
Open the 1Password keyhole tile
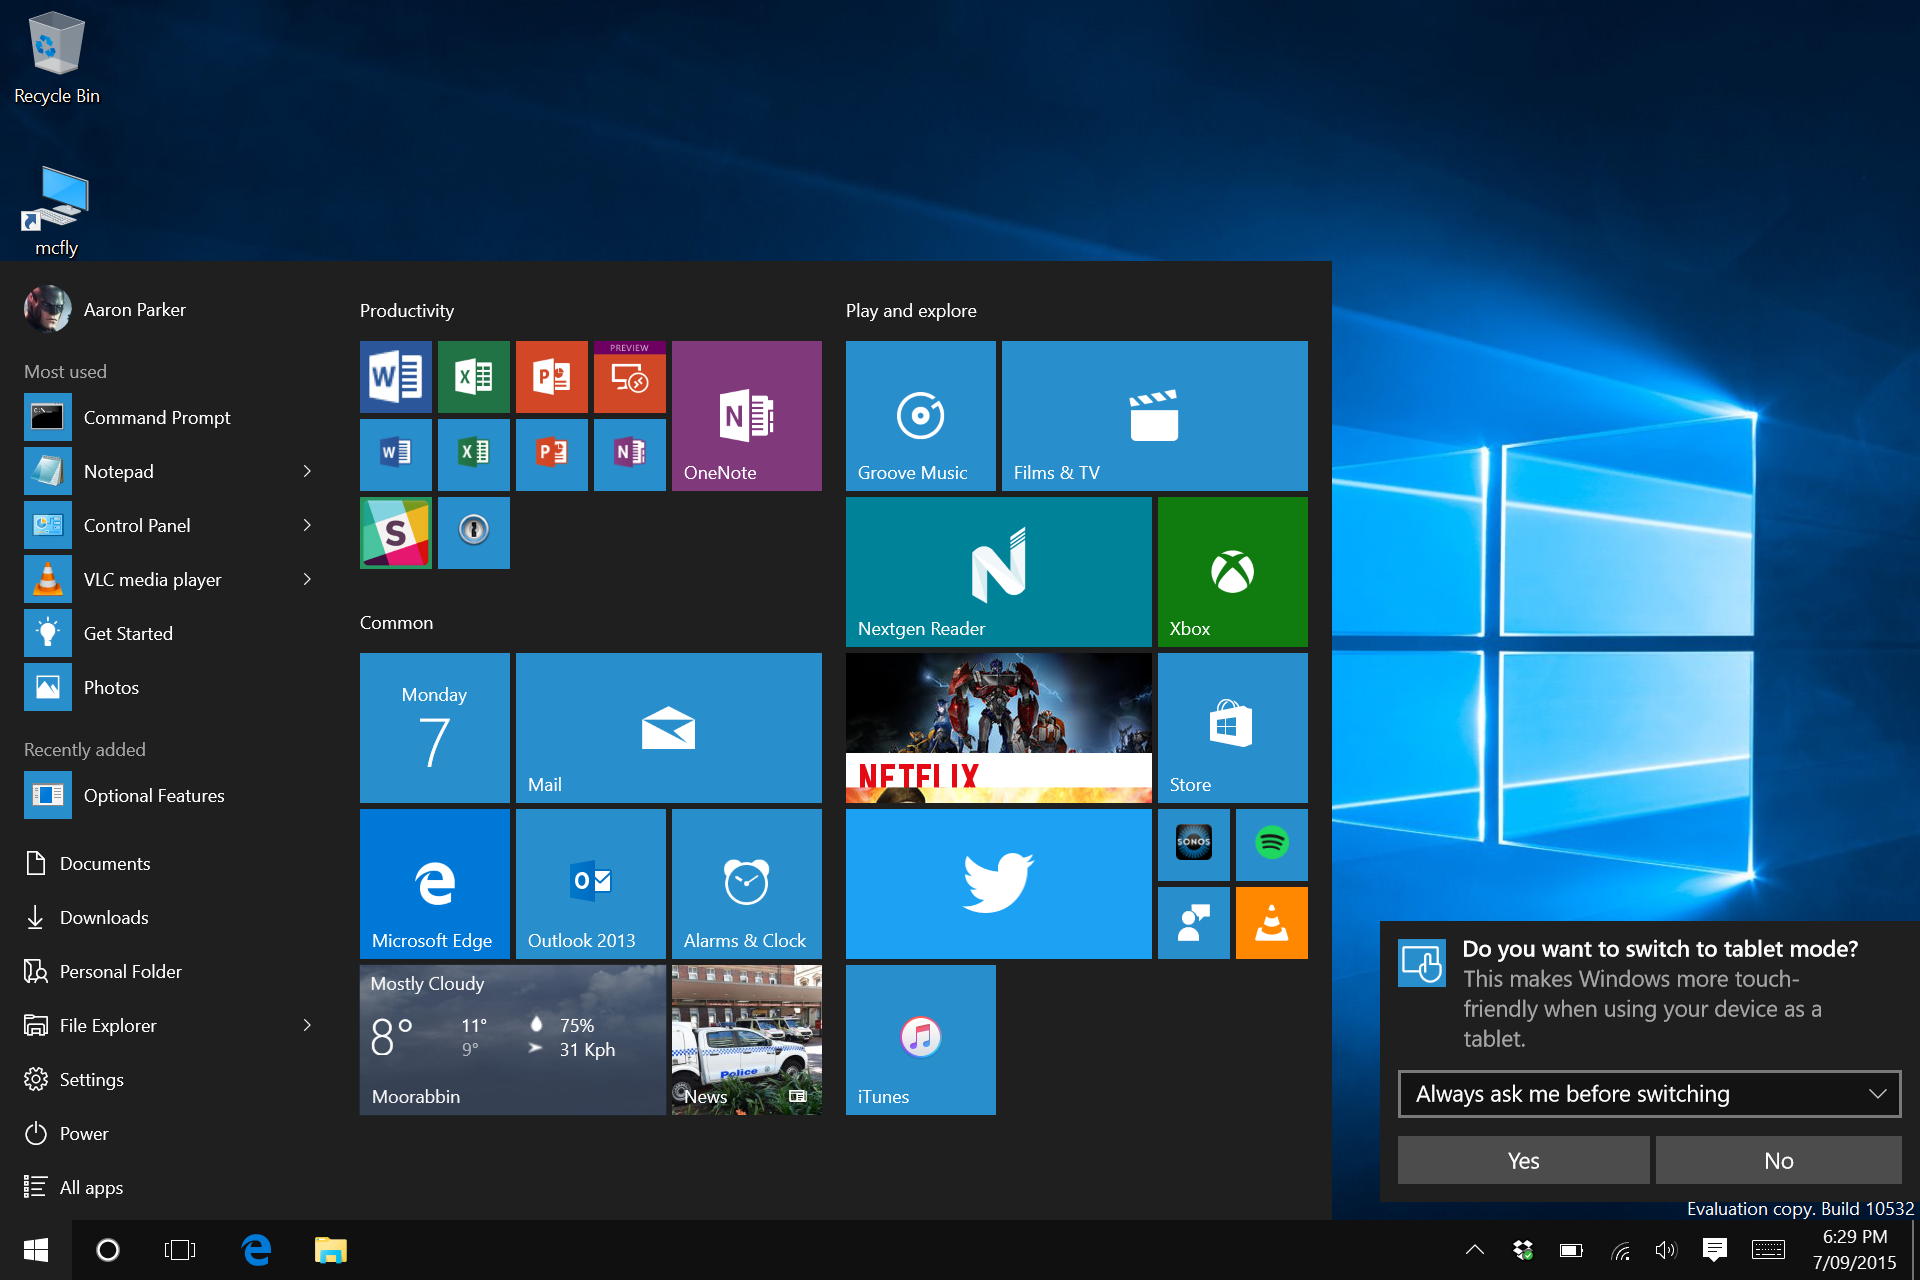pyautogui.click(x=474, y=533)
